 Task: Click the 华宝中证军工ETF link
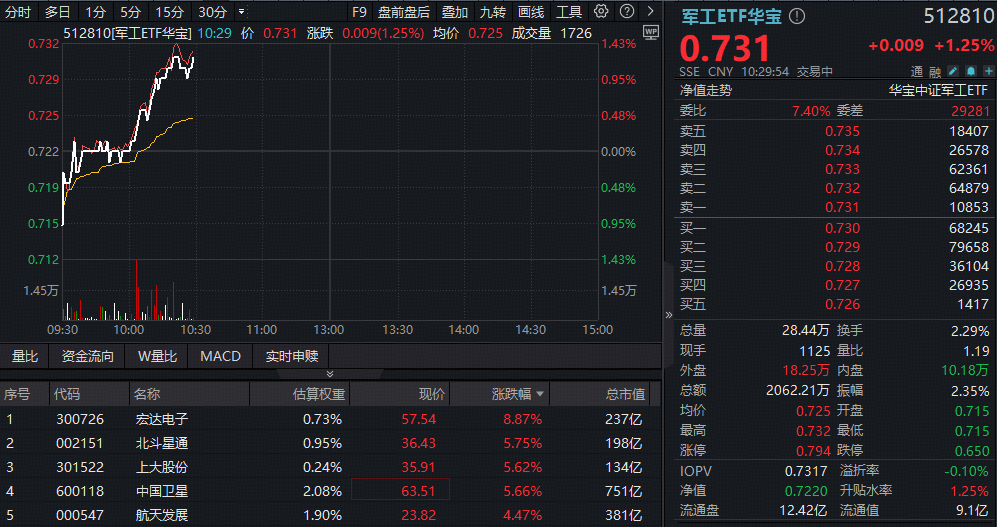[x=940, y=90]
